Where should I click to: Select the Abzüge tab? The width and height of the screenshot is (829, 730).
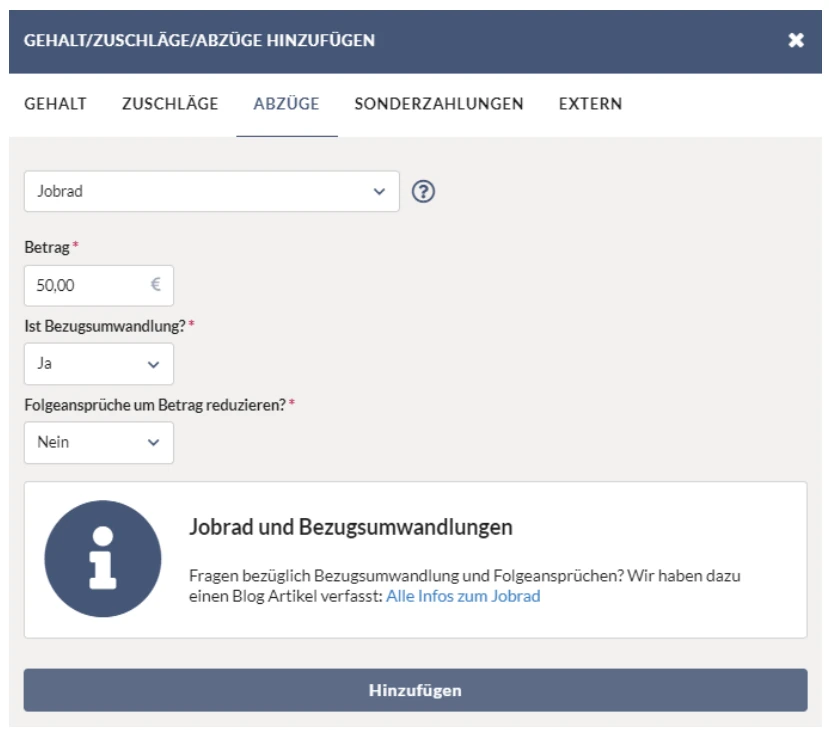[x=287, y=104]
